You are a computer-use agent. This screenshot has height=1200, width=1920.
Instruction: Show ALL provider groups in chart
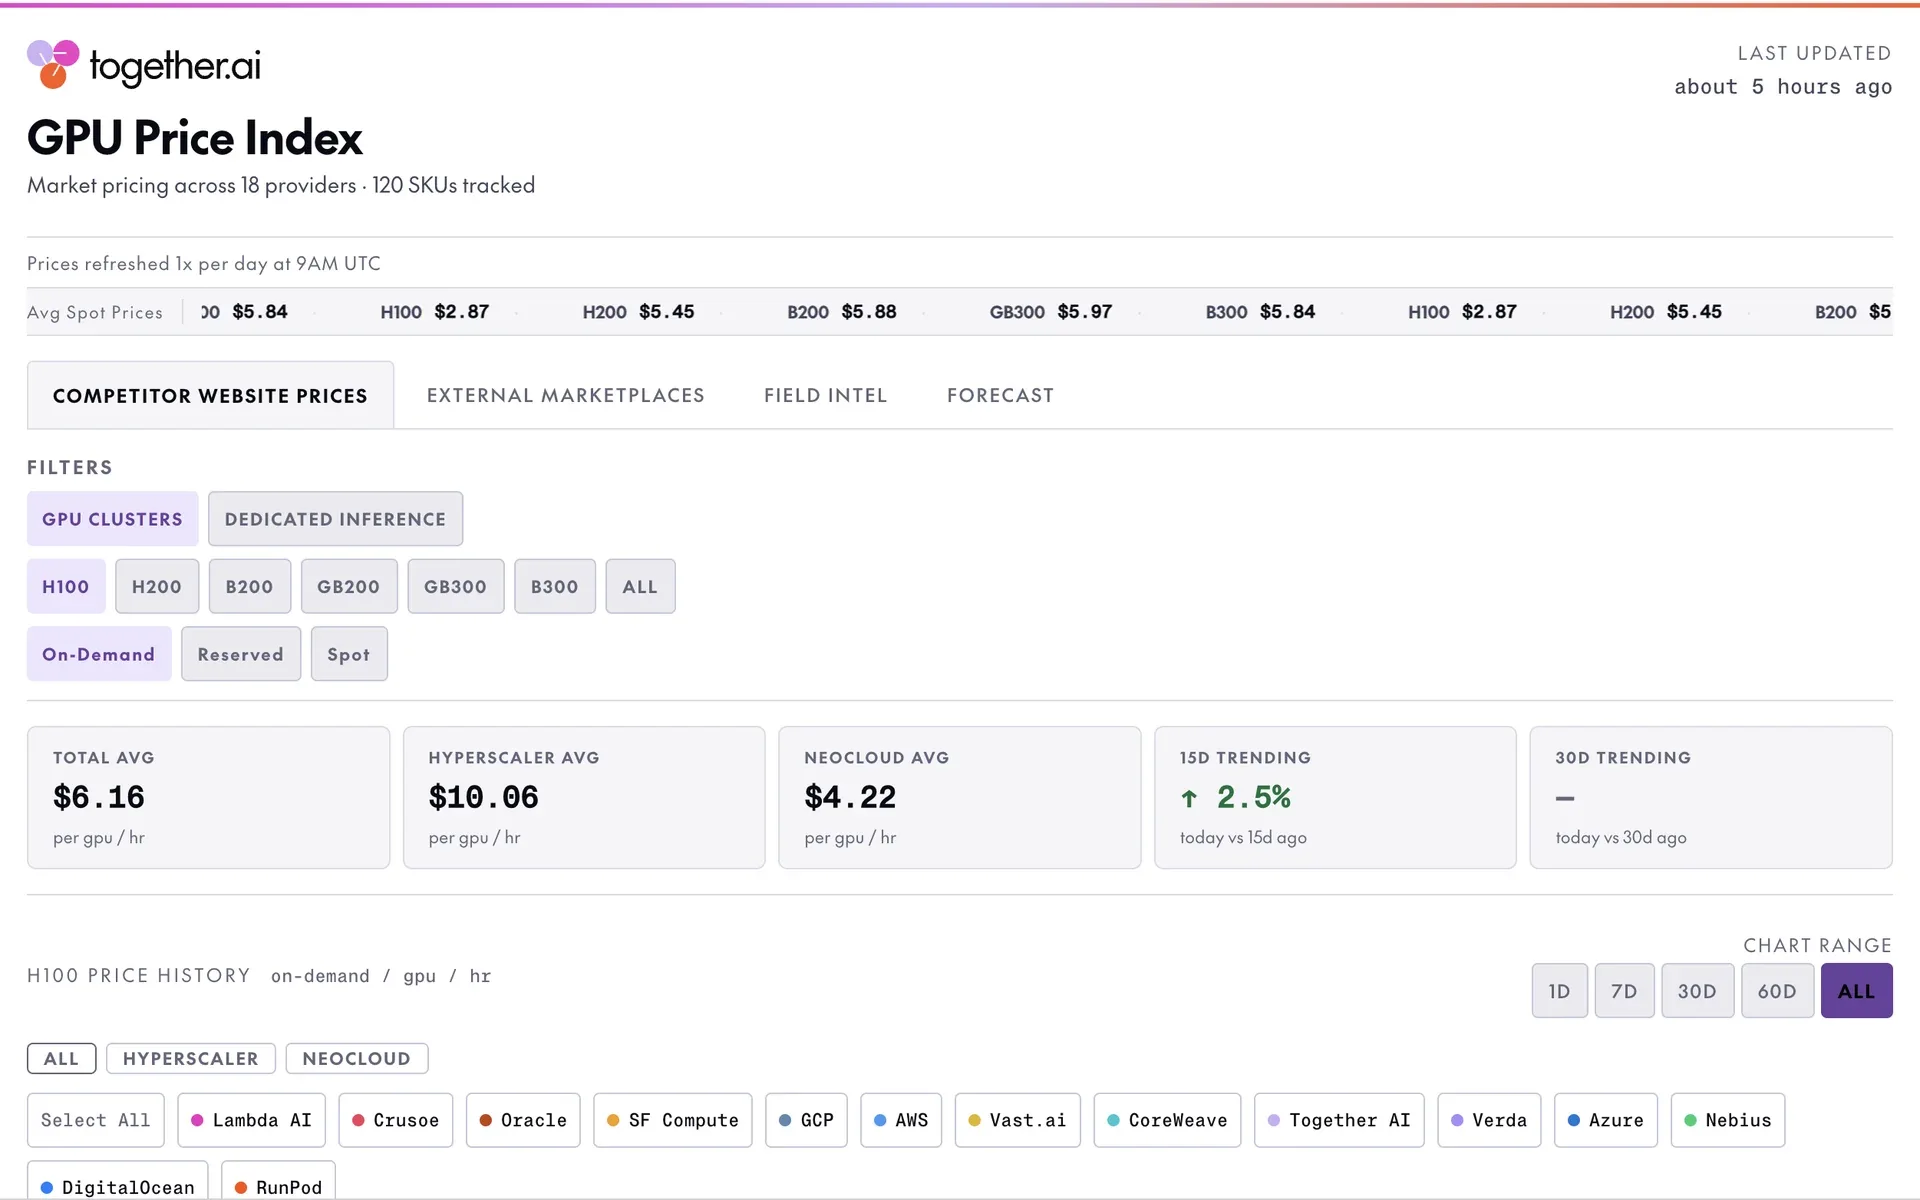click(61, 1059)
